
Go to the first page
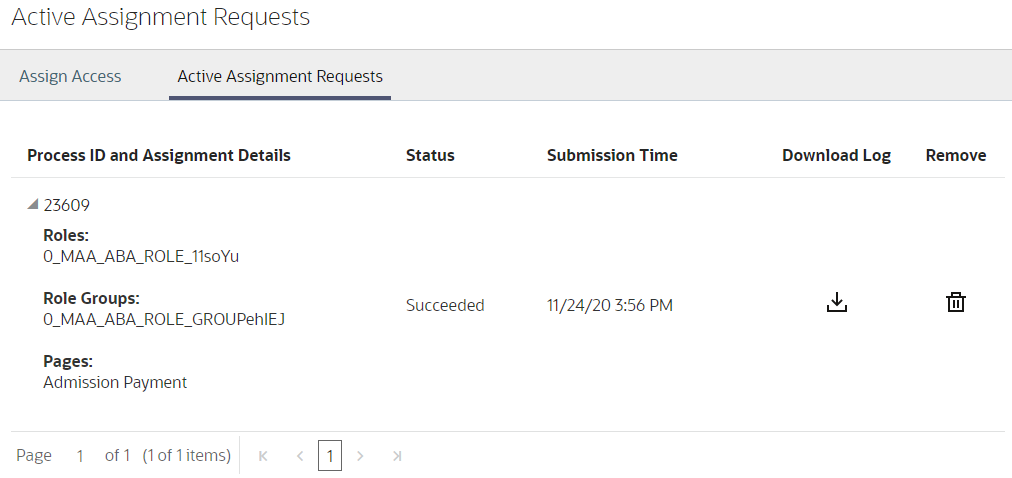[x=263, y=456]
